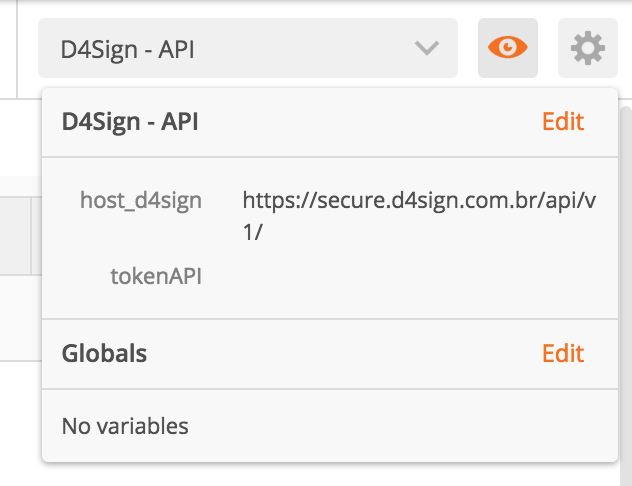Click the empty area below tokenAPI row
The width and height of the screenshot is (632, 486).
(330, 304)
